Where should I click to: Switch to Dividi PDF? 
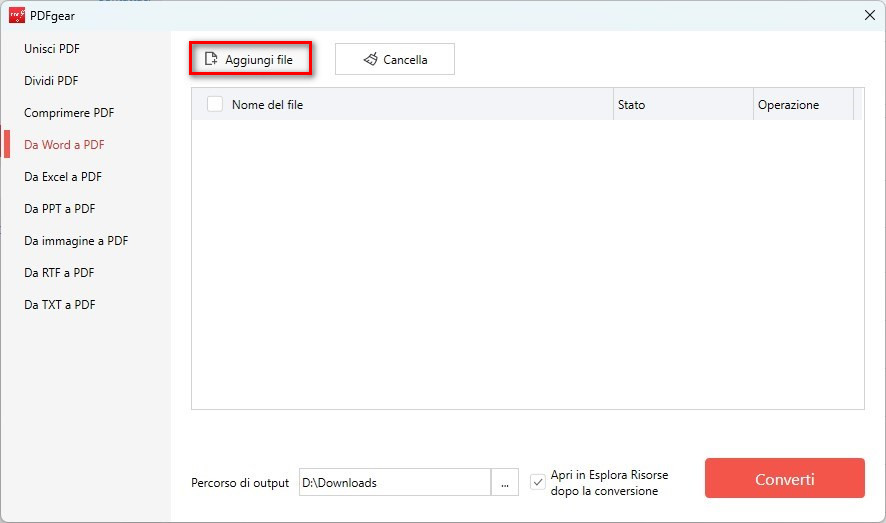pos(51,81)
